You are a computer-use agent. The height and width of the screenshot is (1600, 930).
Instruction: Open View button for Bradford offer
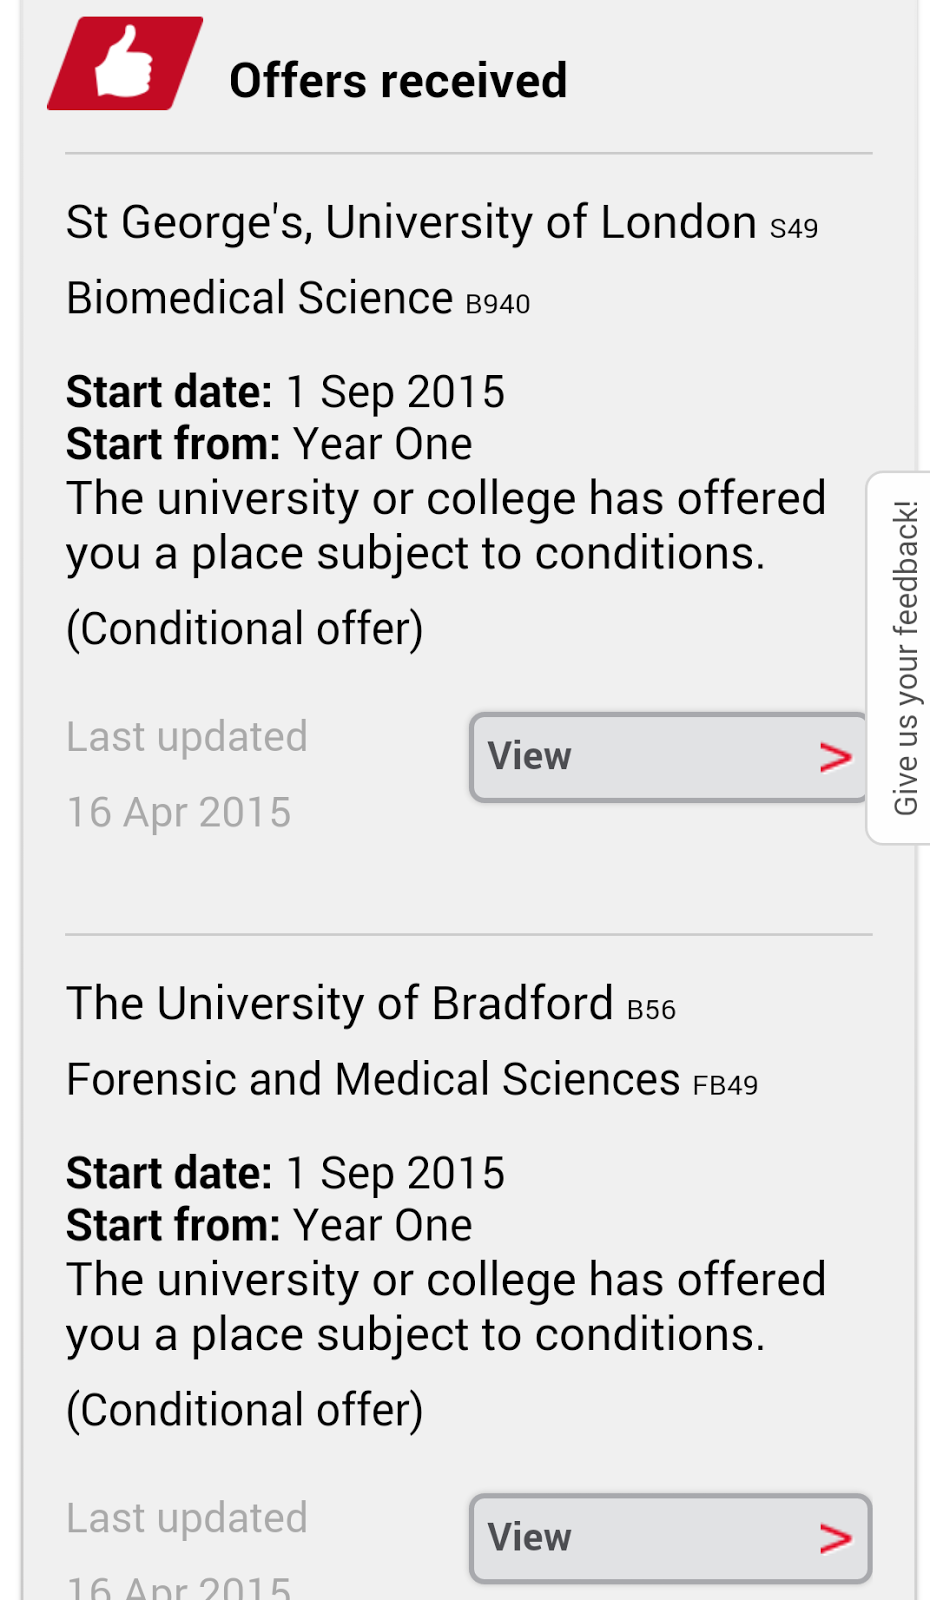point(670,1538)
